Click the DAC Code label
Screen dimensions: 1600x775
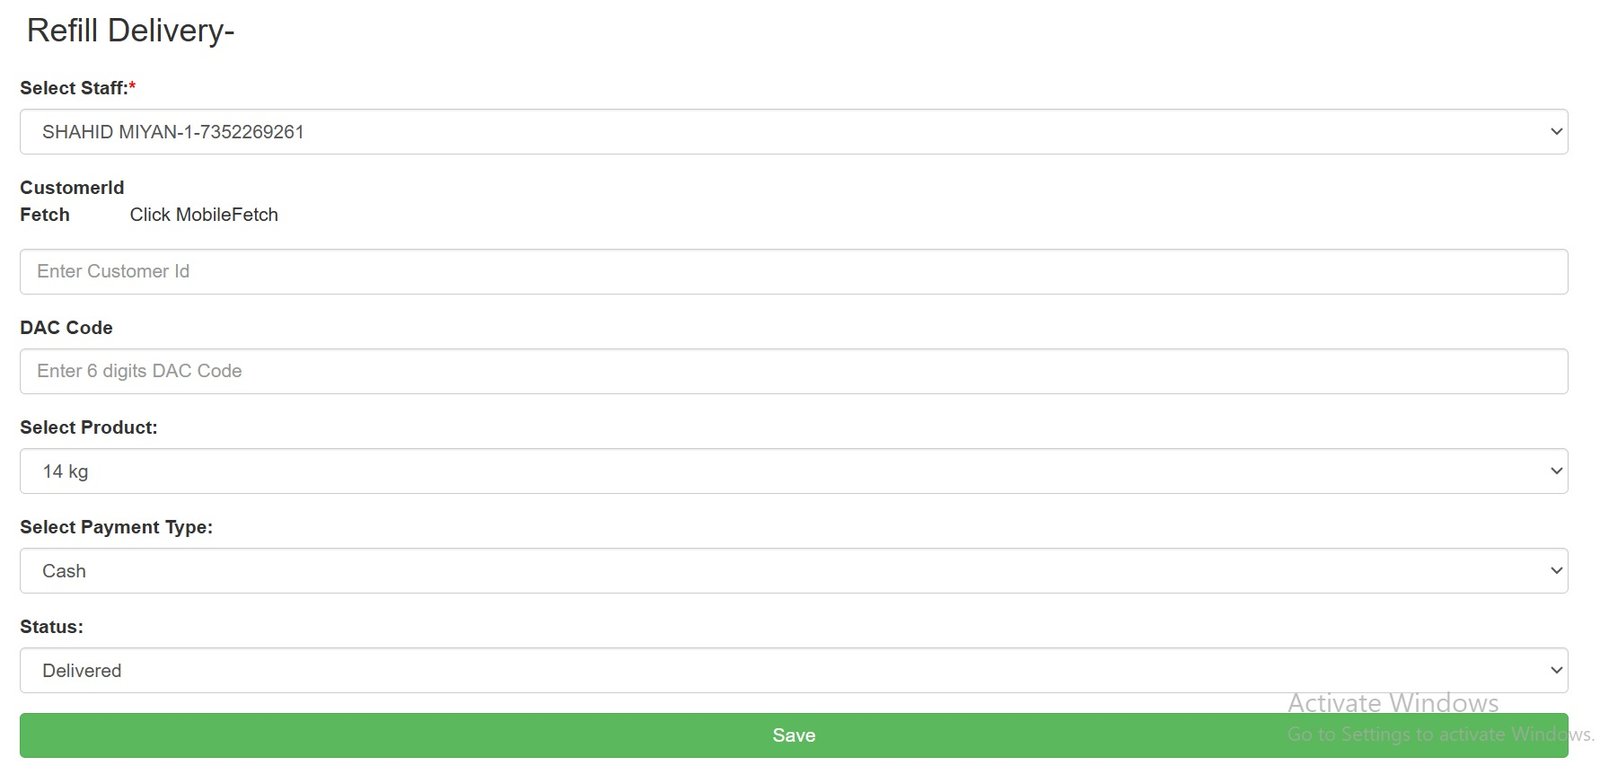click(x=66, y=328)
